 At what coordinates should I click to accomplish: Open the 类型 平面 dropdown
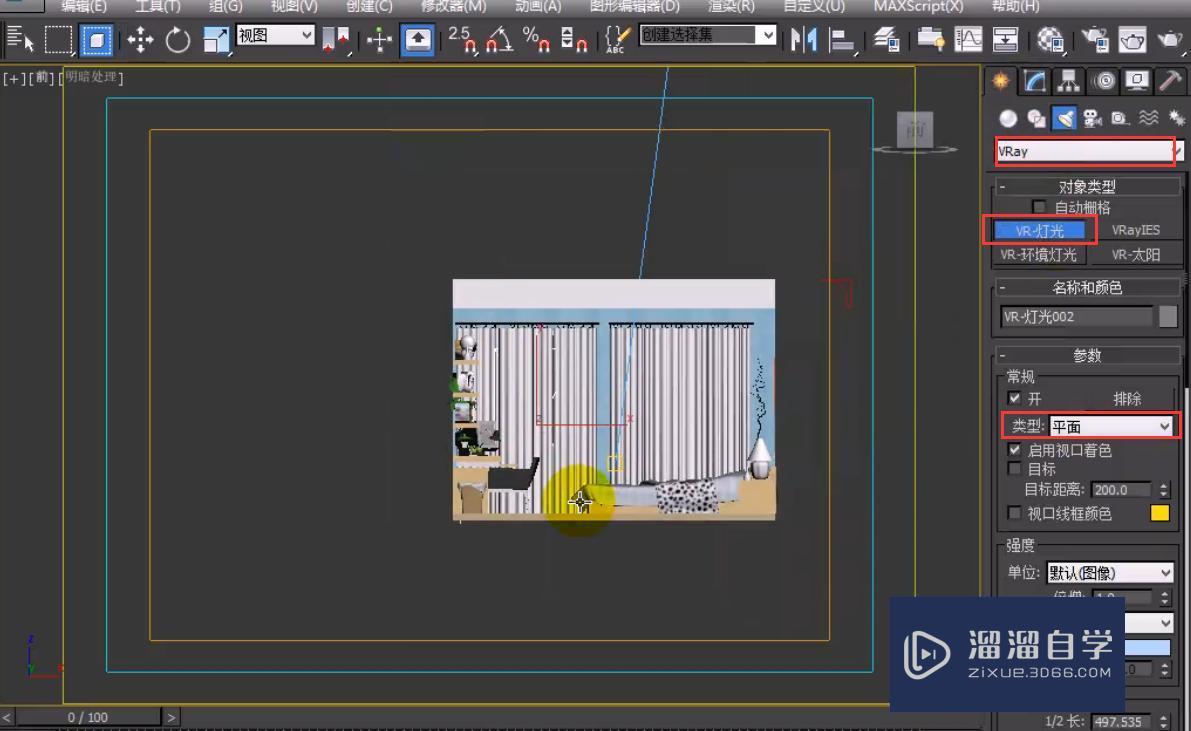click(x=1110, y=427)
